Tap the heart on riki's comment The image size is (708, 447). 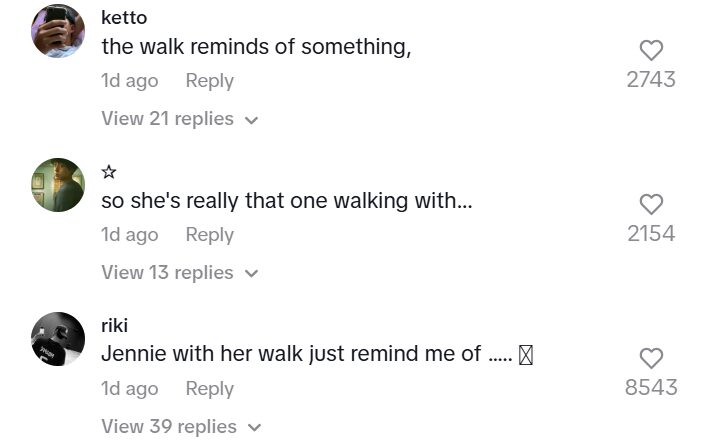tap(651, 359)
